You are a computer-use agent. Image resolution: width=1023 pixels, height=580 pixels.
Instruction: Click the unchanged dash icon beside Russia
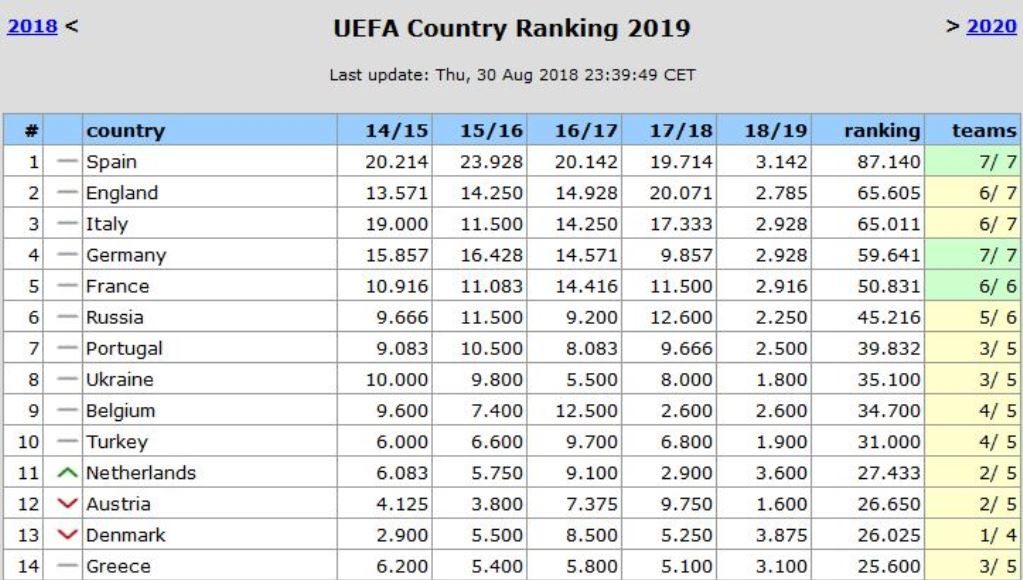click(x=68, y=317)
